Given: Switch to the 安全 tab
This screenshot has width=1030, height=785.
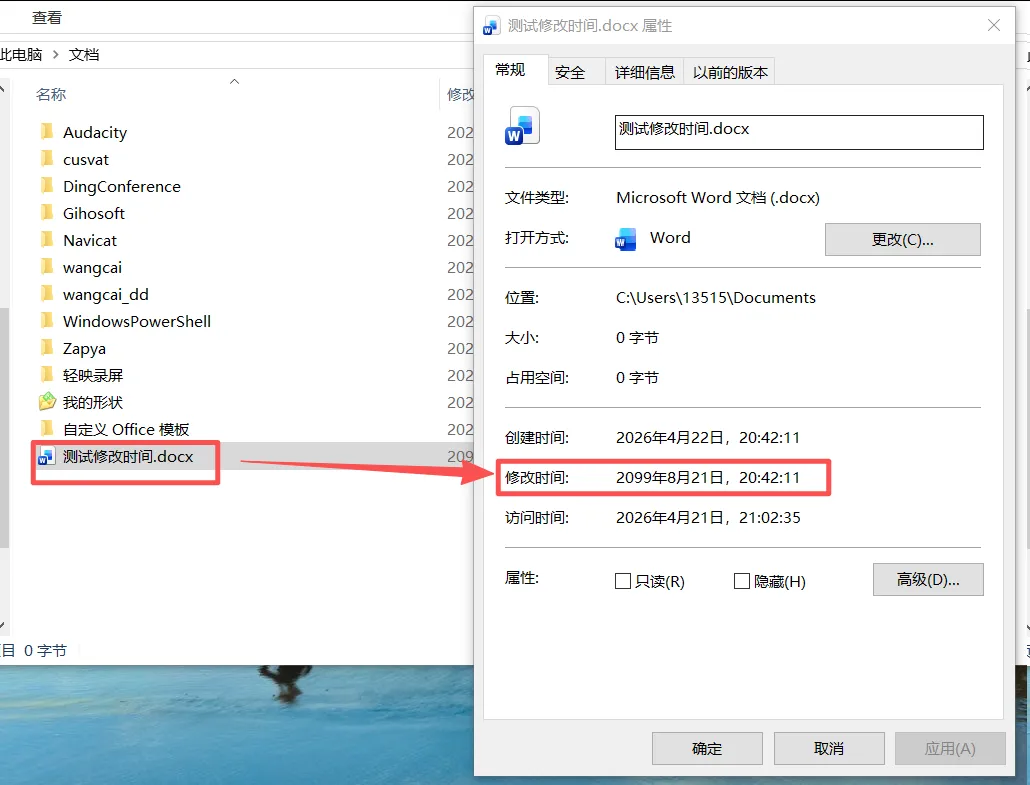Looking at the screenshot, I should click(570, 72).
